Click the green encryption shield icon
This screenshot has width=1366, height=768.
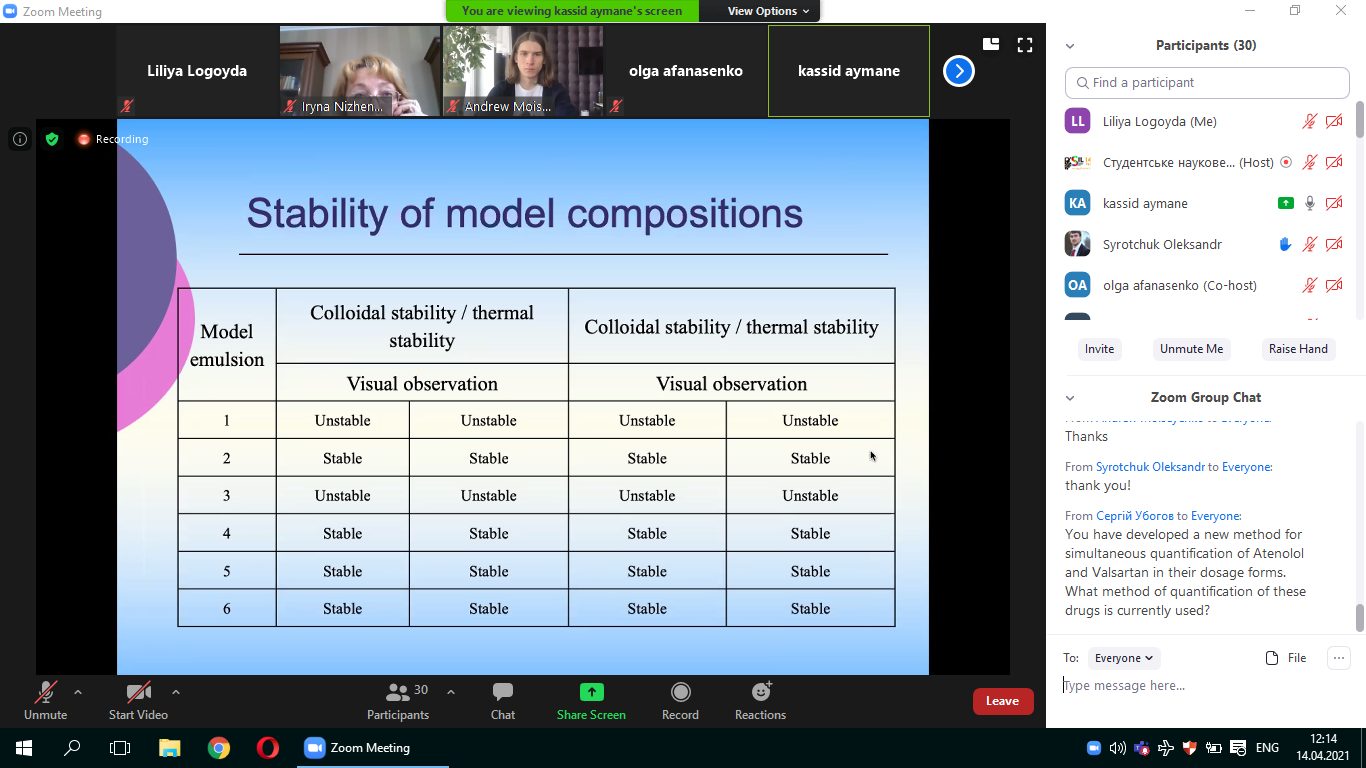(52, 139)
